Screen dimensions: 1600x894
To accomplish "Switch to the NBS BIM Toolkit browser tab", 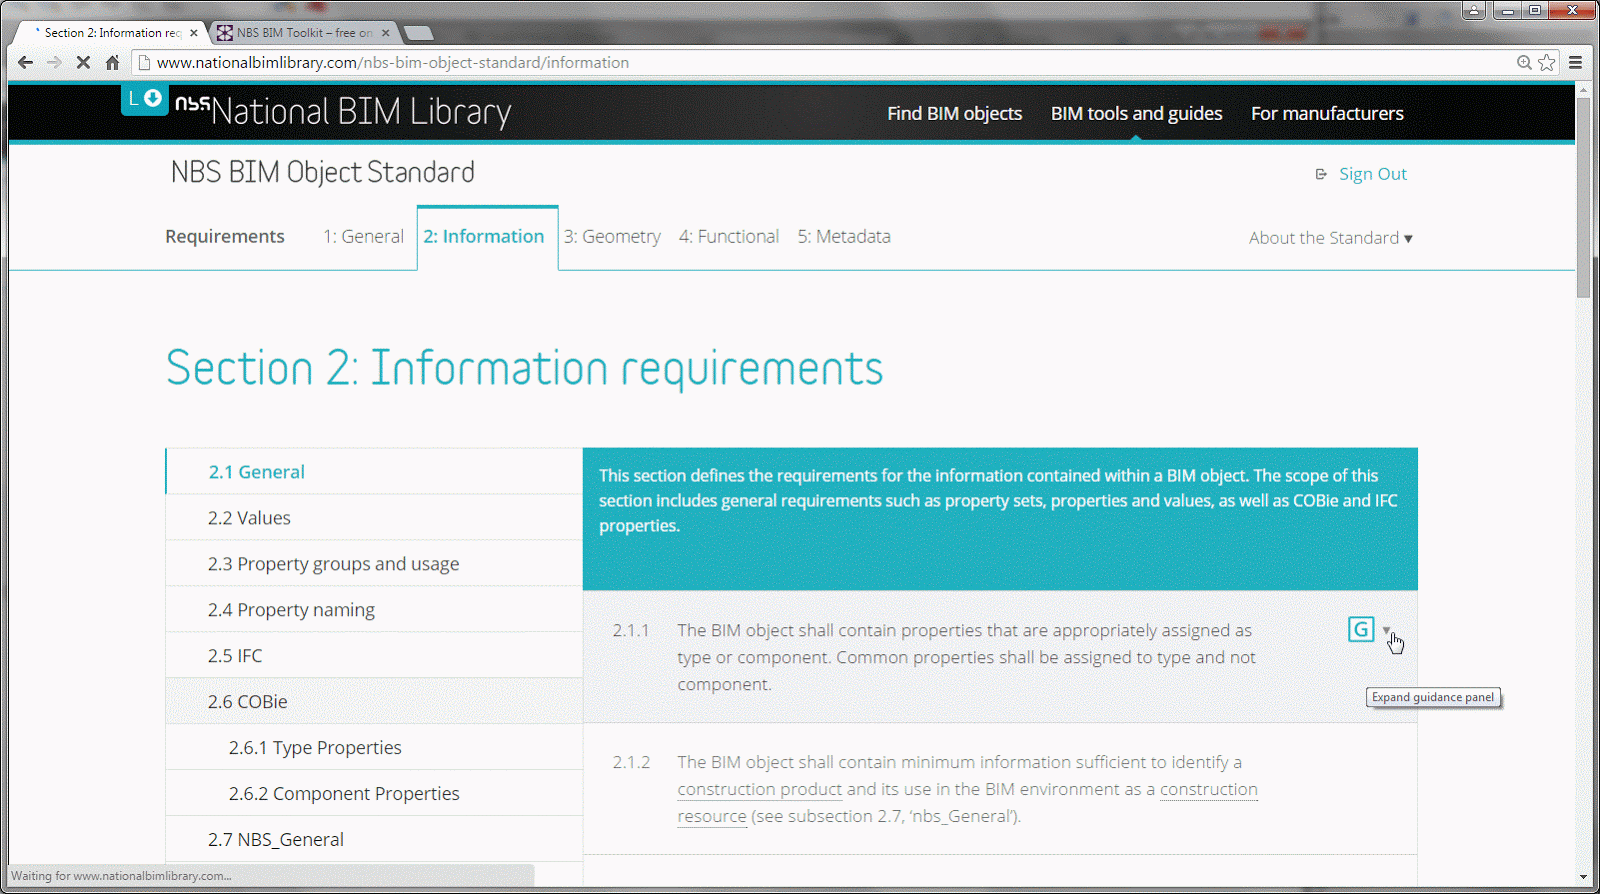I will (305, 33).
